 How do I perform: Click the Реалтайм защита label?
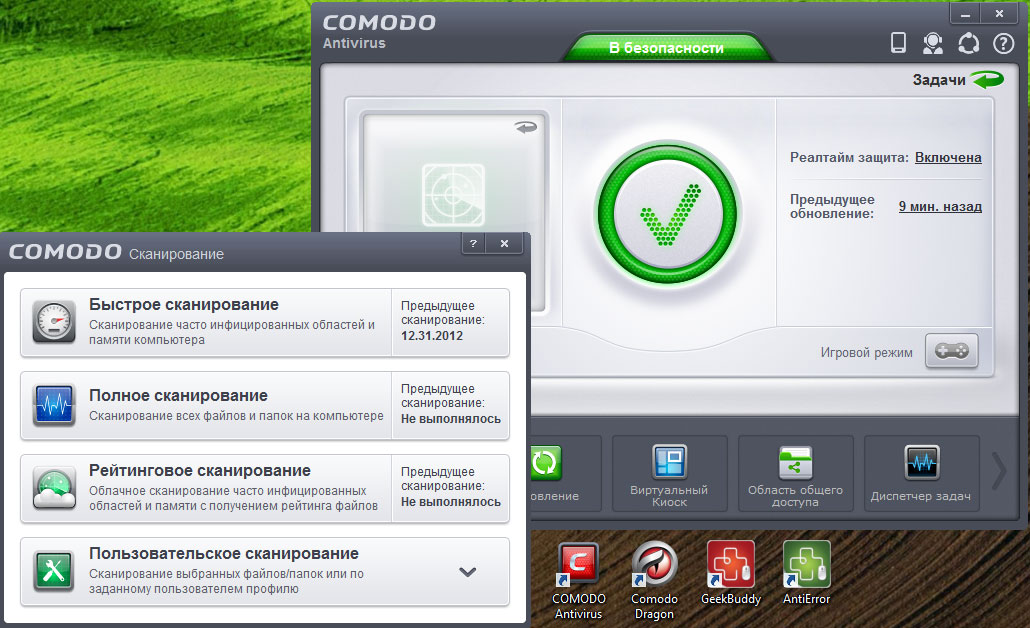click(x=849, y=158)
